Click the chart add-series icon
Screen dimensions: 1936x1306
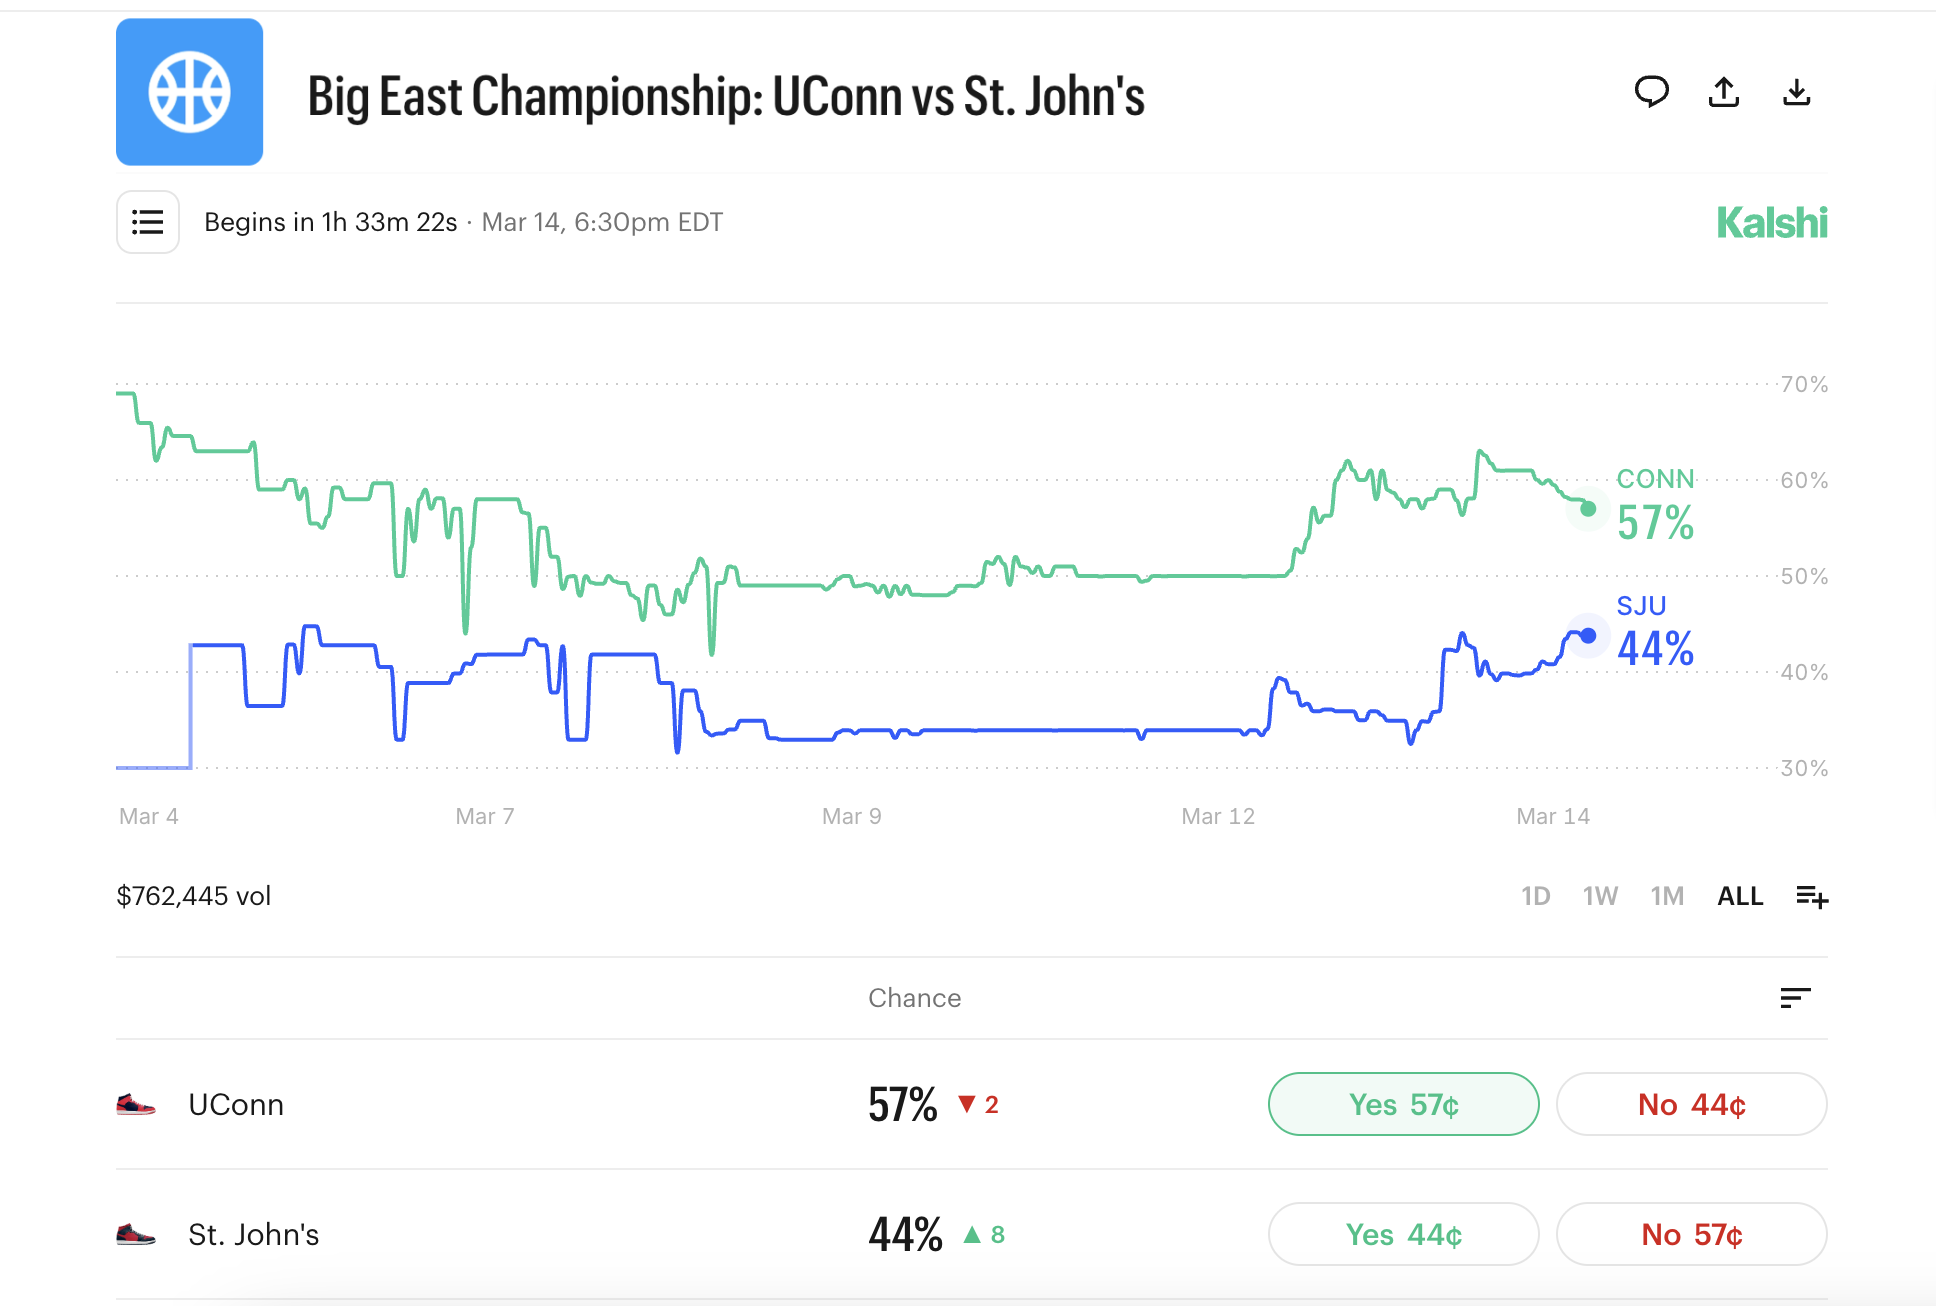1812,897
